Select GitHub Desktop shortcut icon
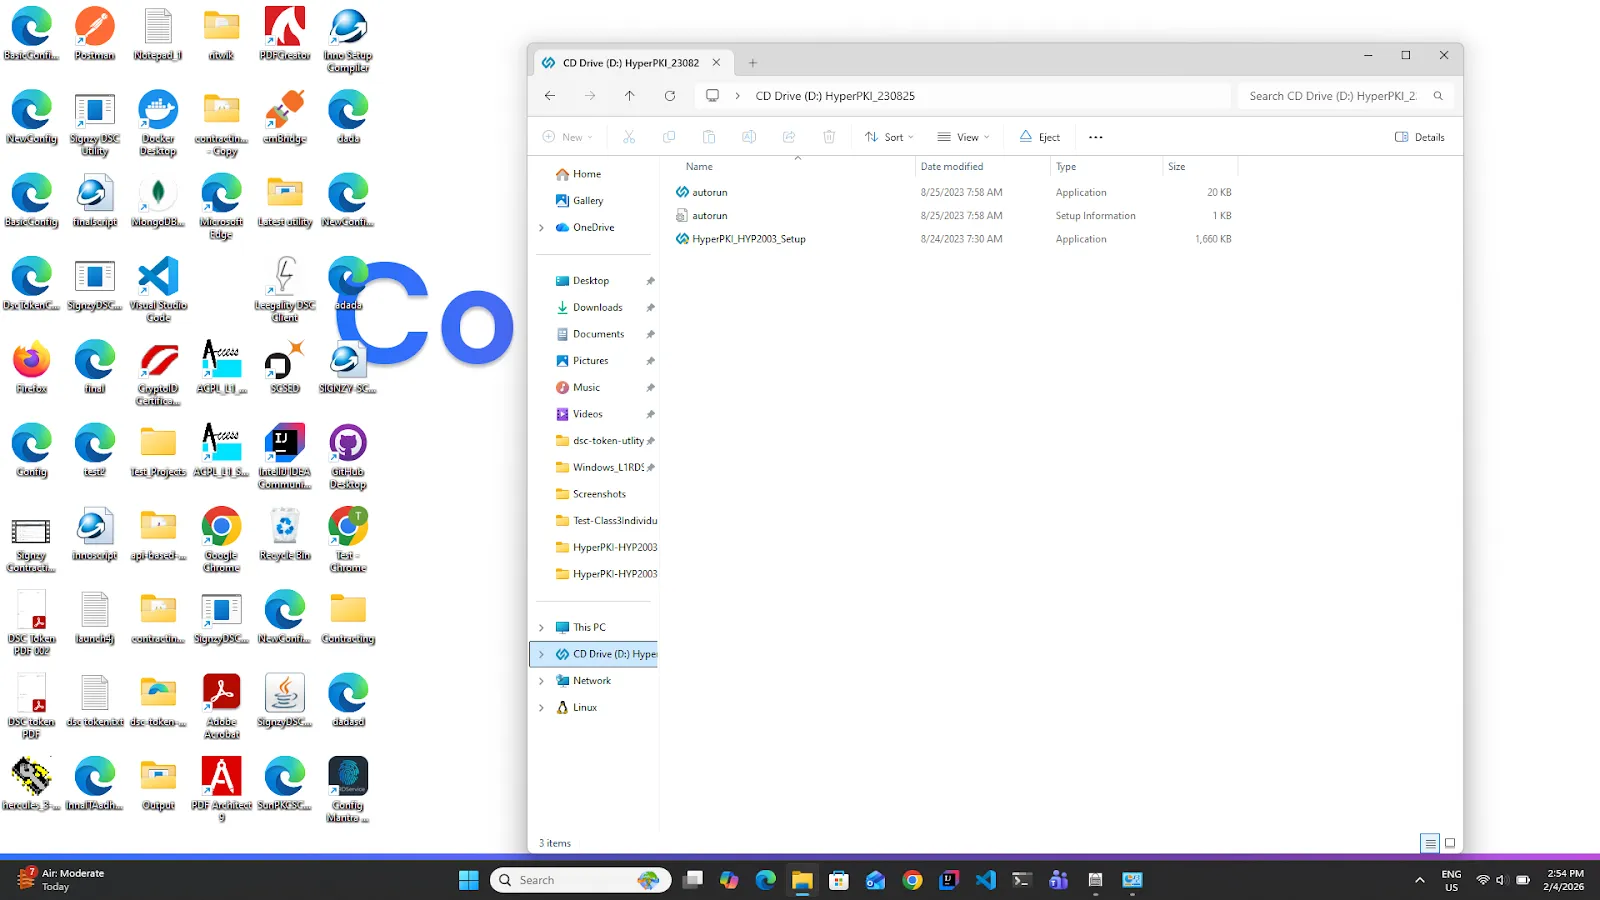The image size is (1600, 900). coord(348,457)
